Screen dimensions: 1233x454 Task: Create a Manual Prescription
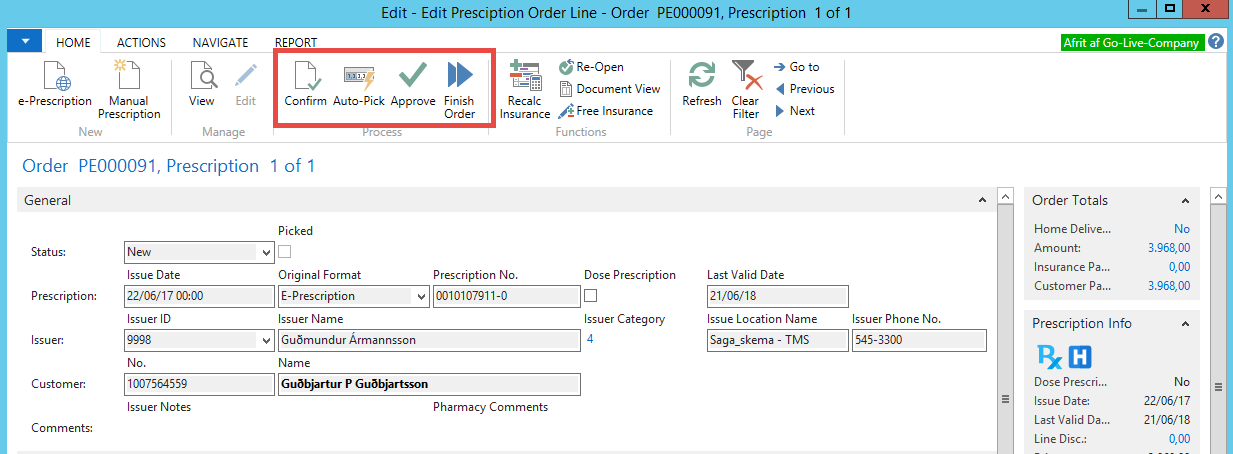[x=128, y=77]
